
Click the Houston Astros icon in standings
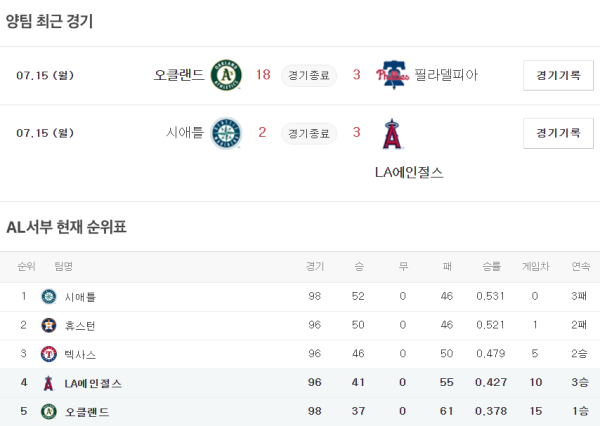click(48, 325)
